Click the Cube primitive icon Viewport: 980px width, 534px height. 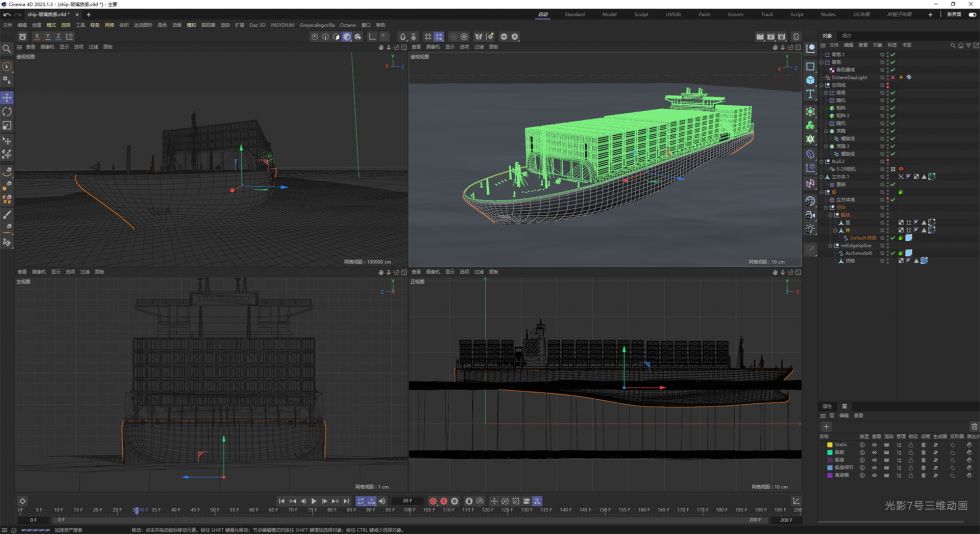pos(810,80)
